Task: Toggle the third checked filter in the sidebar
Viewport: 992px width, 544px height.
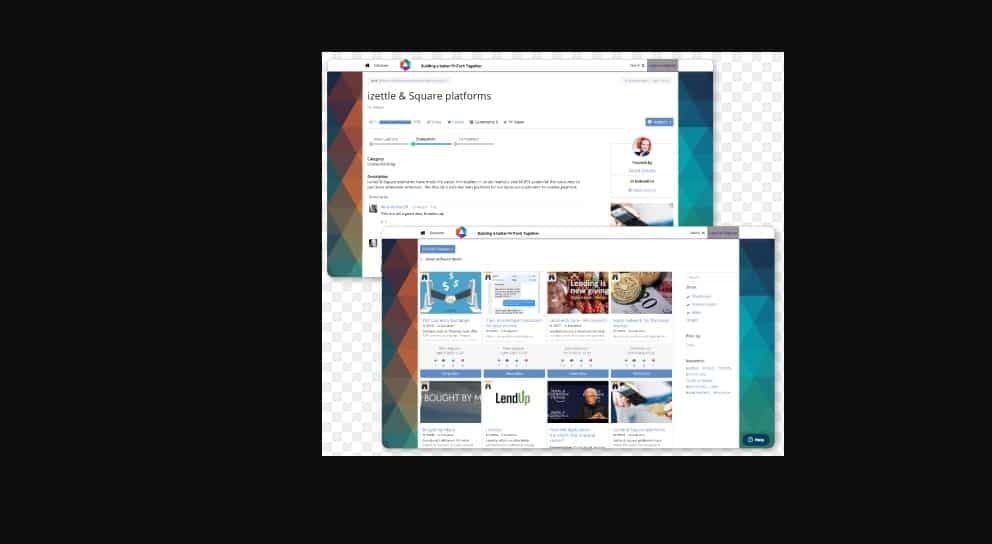Action: [x=688, y=312]
